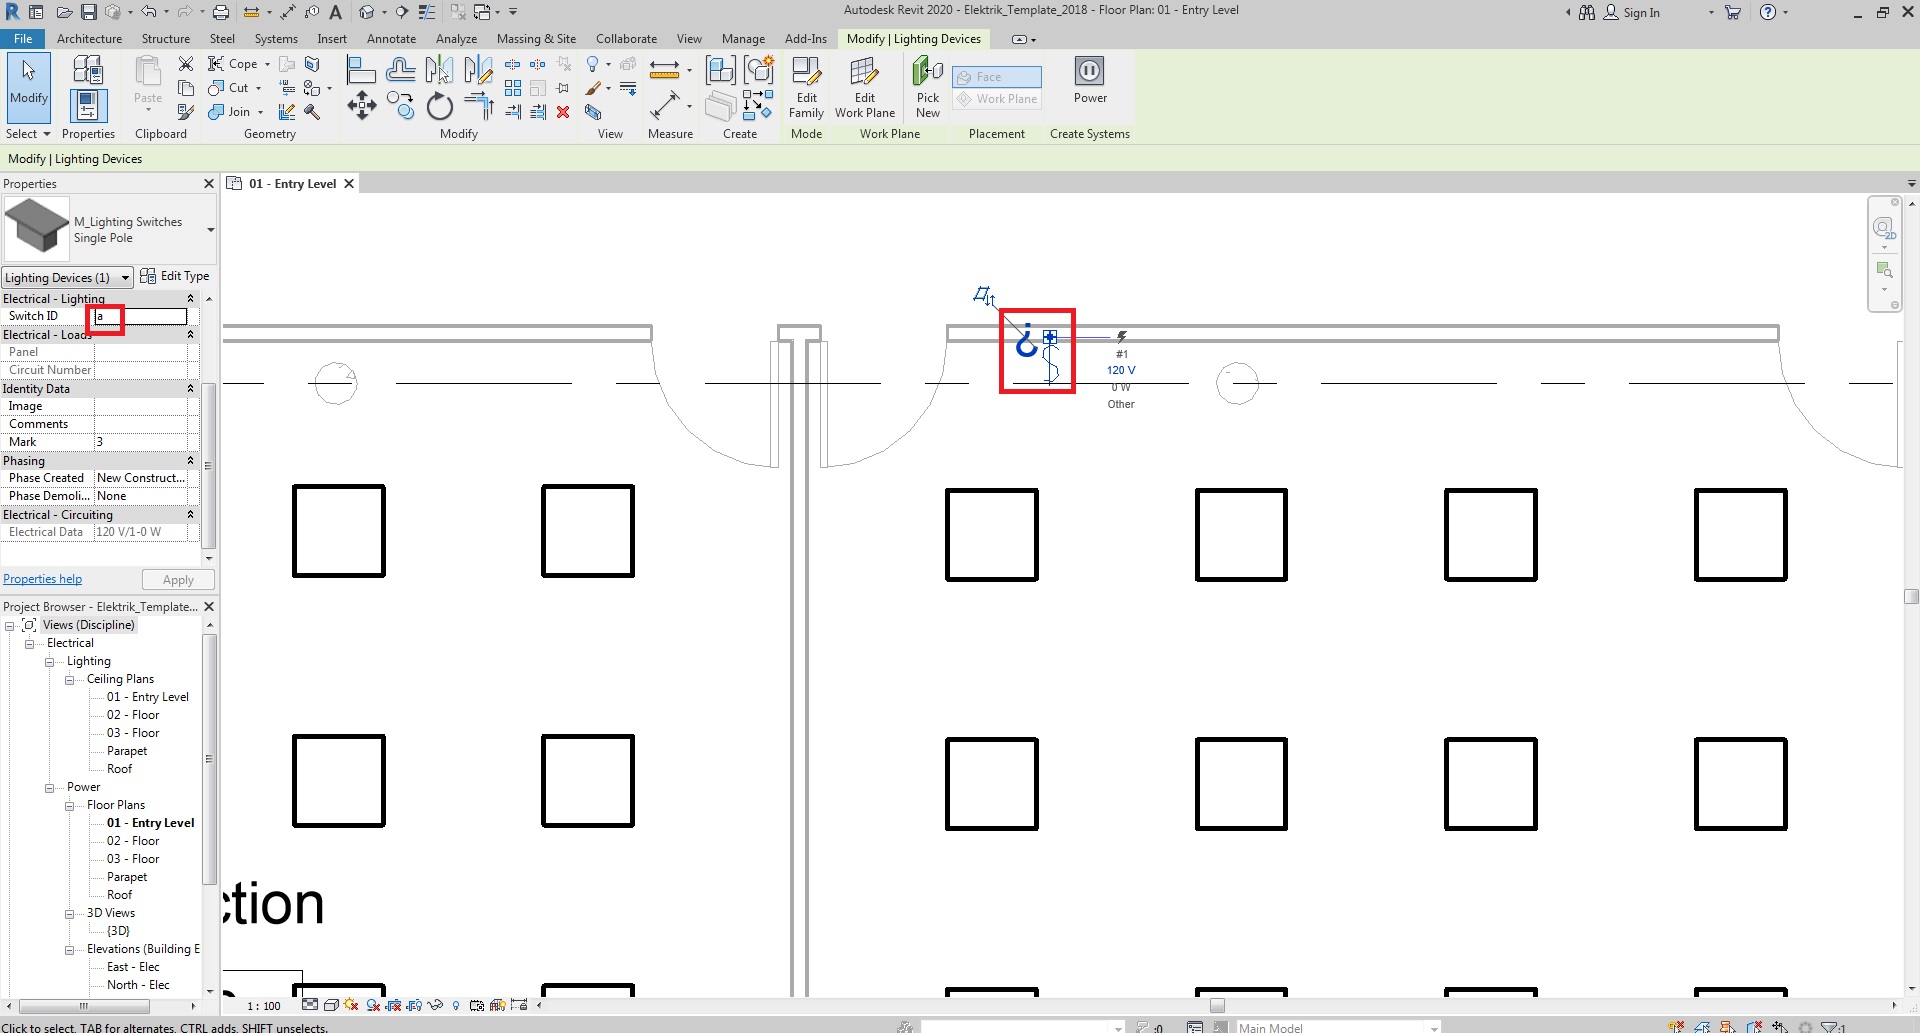Open the Edit Family tool
This screenshot has height=1033, width=1920.
[x=806, y=87]
